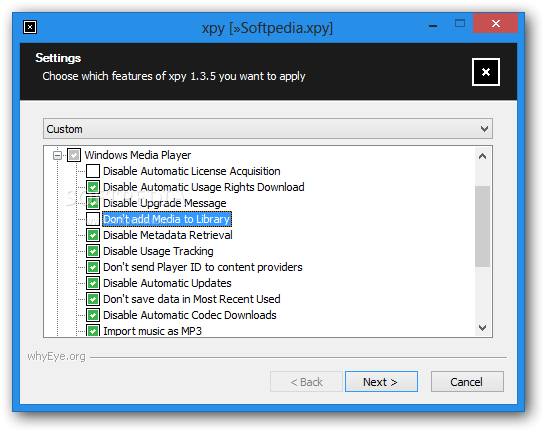Select Don't add Media to Library row text

[x=167, y=219]
